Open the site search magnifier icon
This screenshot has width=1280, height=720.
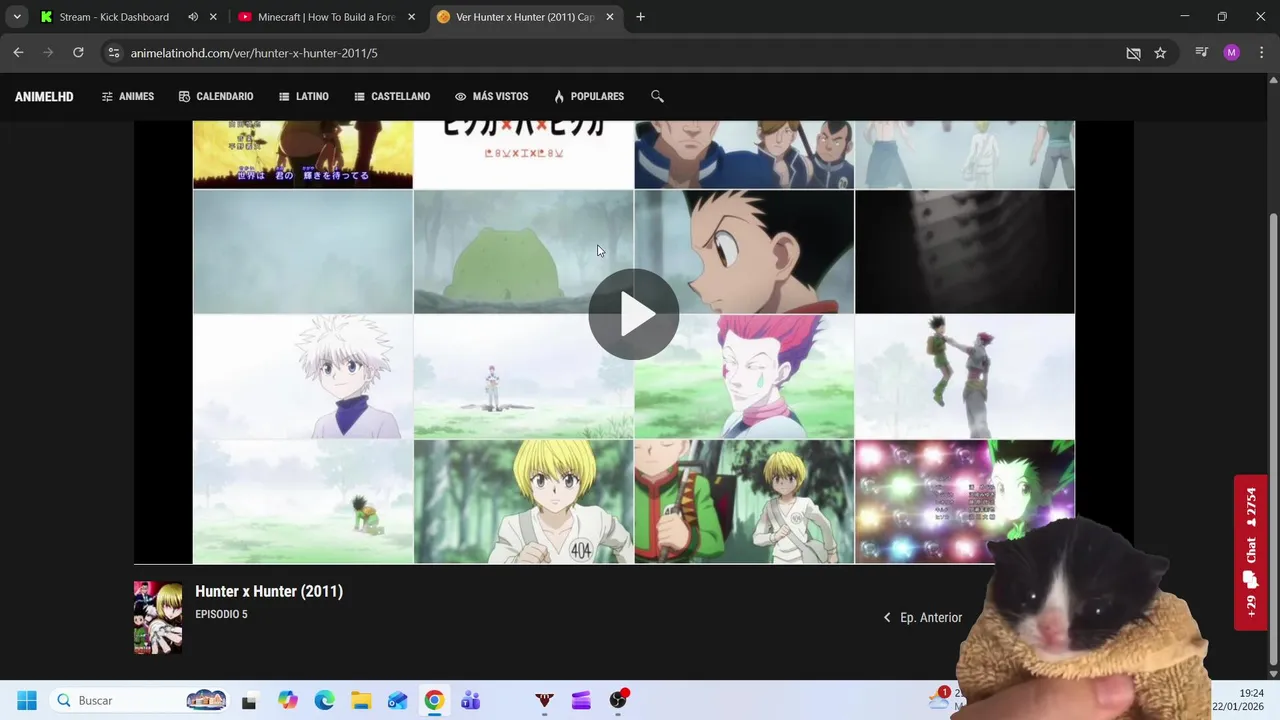(657, 96)
